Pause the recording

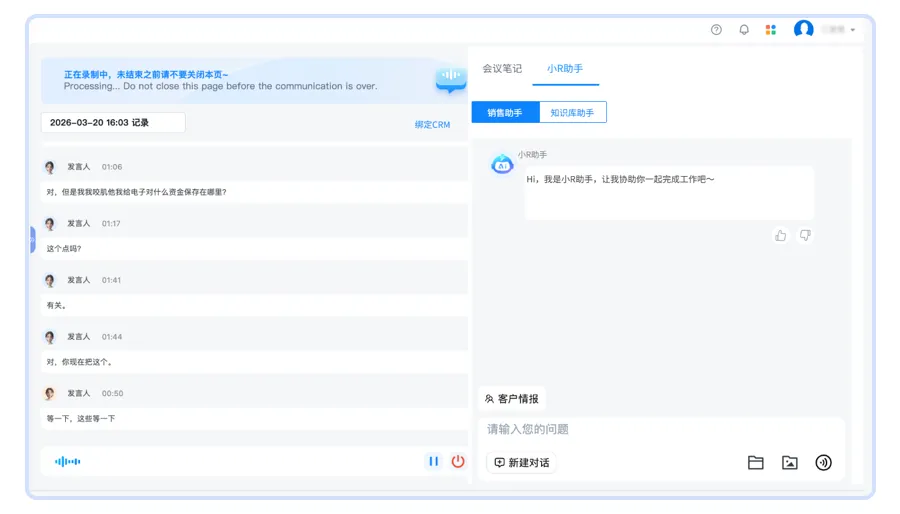tap(433, 461)
